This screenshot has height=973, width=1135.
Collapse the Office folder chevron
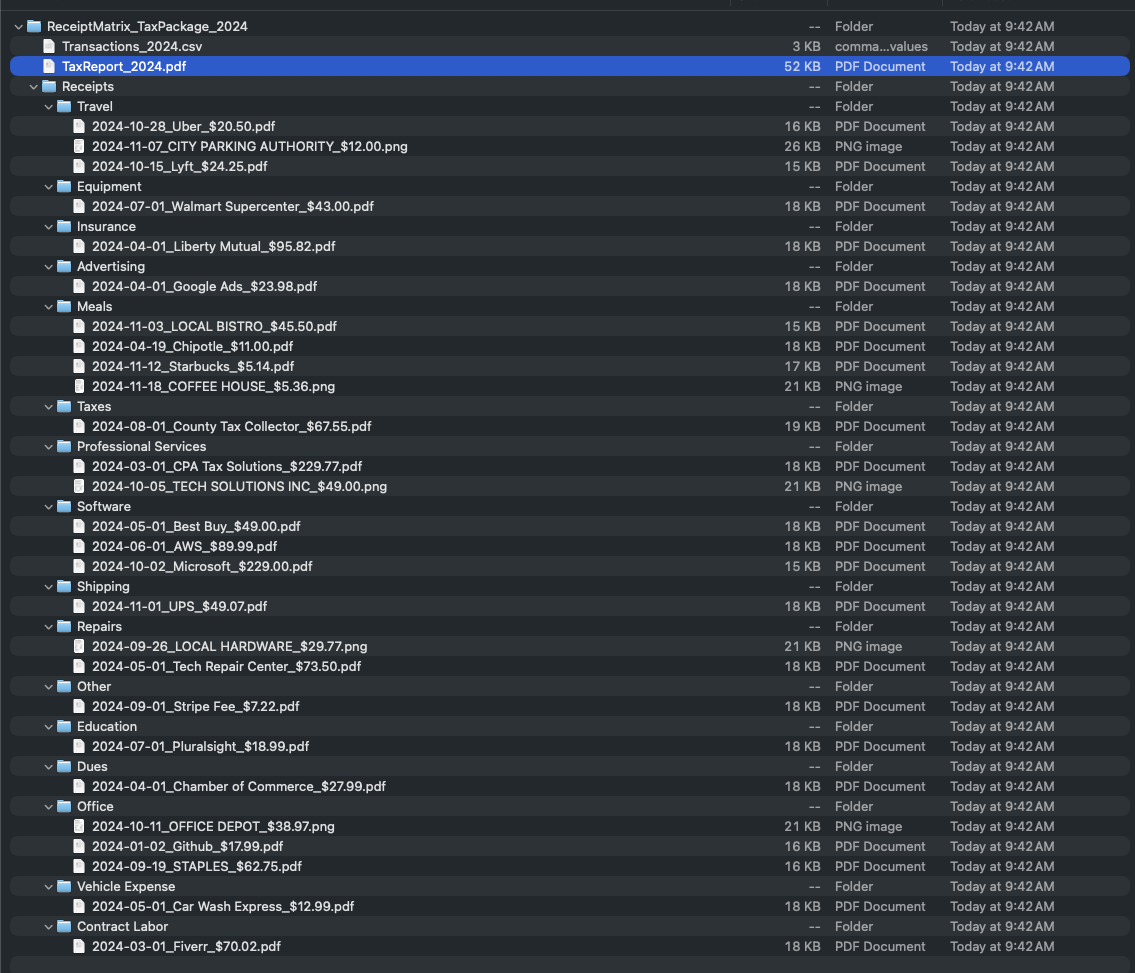pos(48,806)
